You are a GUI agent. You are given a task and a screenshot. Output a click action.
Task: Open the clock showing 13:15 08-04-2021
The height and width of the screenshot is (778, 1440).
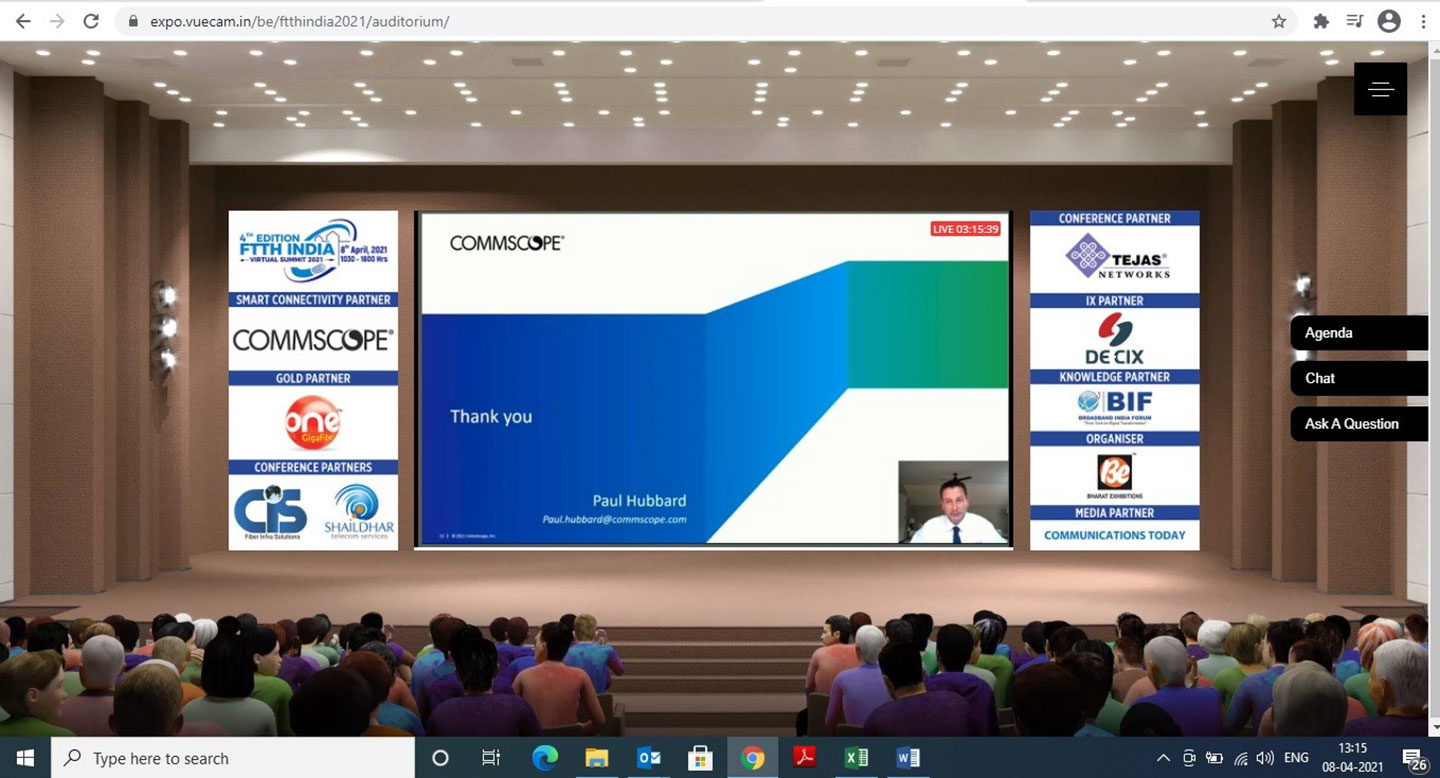(x=1352, y=758)
